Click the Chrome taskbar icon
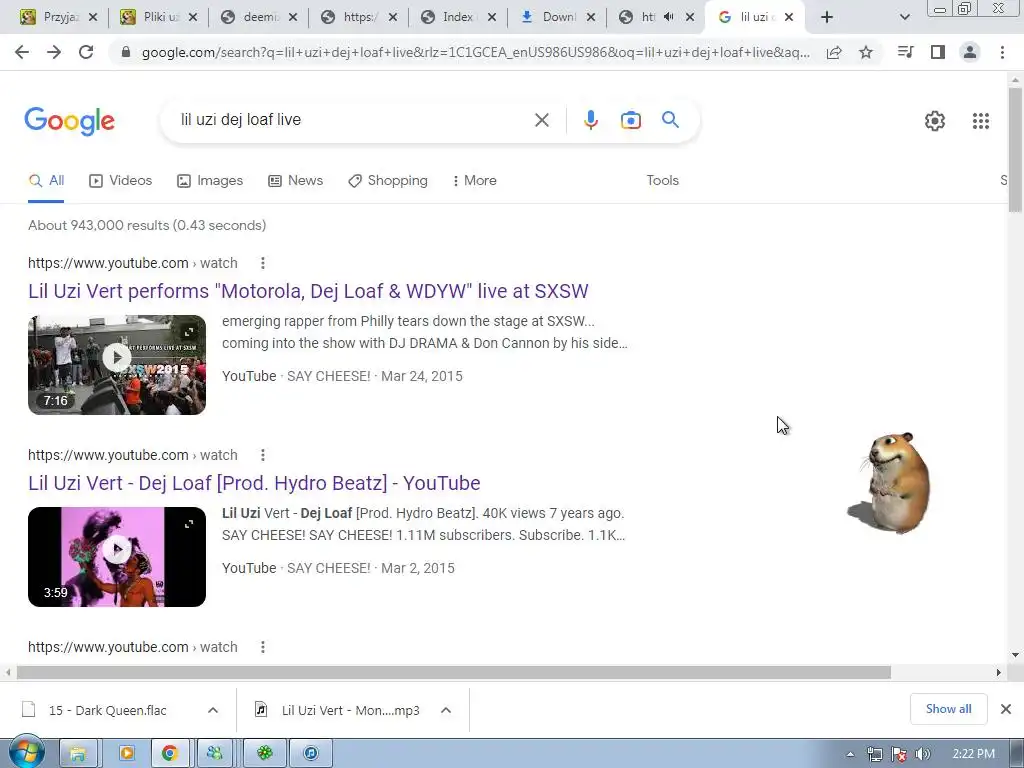Screen dimensions: 1024x768 (170, 754)
